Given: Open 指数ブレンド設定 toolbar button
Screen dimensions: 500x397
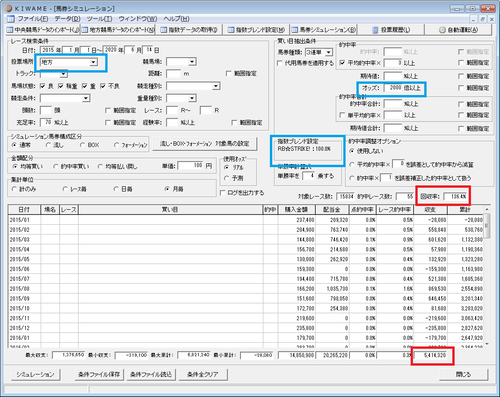Looking at the screenshot, I should coord(256,30).
